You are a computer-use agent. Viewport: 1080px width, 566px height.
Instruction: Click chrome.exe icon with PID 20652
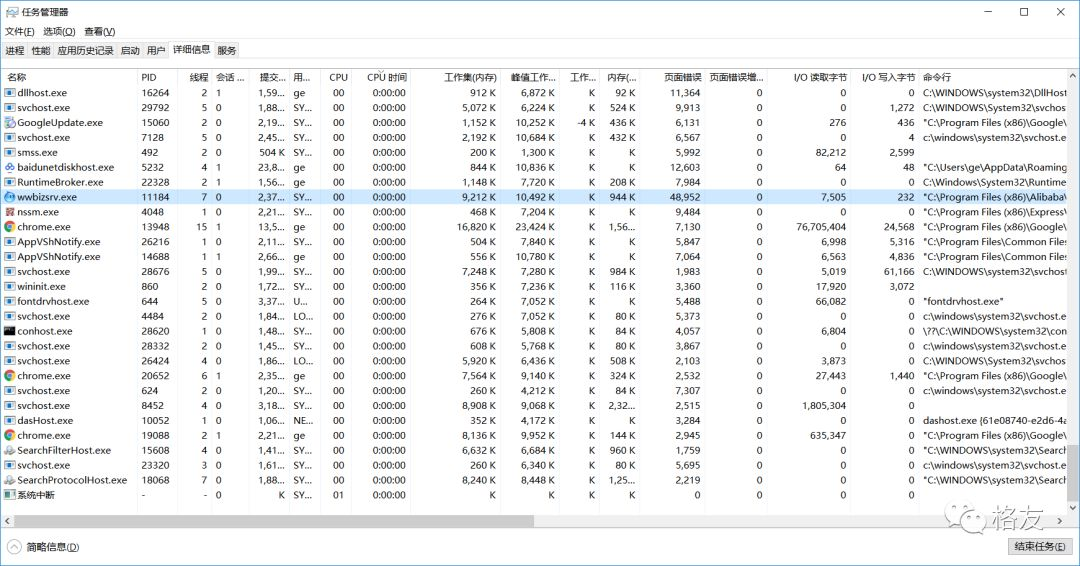click(x=10, y=376)
